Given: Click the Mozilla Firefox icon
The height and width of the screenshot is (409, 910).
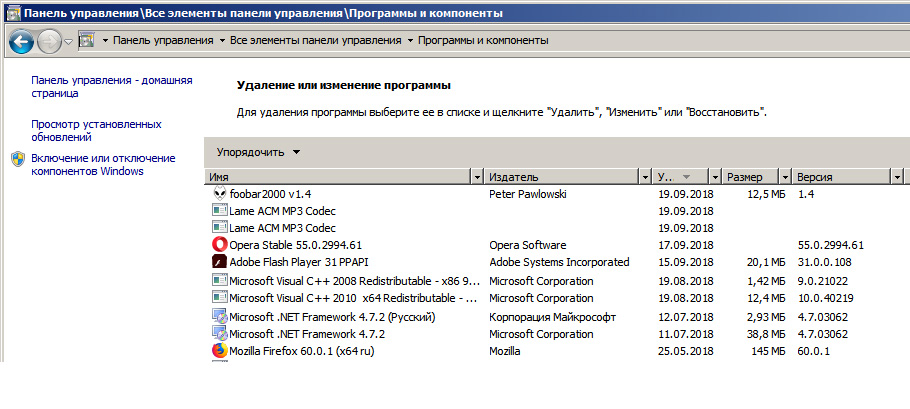Looking at the screenshot, I should [x=220, y=351].
